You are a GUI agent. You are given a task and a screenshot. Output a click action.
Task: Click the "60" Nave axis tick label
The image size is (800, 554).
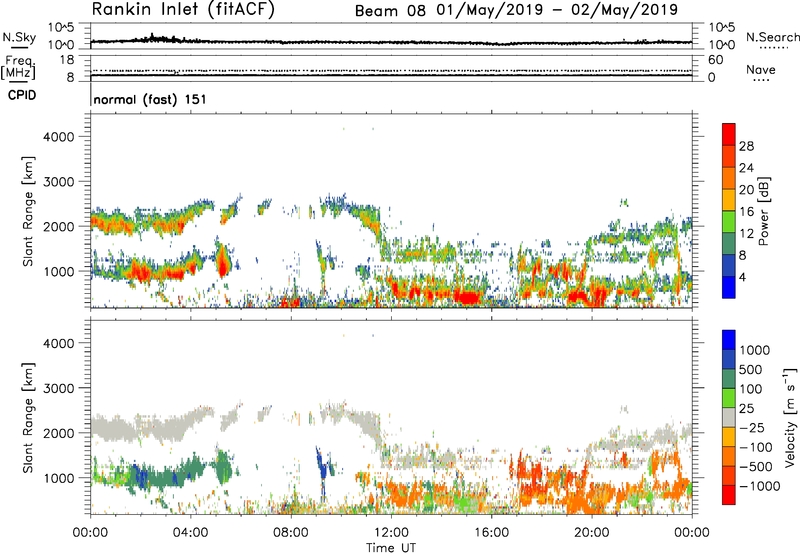pyautogui.click(x=715, y=60)
